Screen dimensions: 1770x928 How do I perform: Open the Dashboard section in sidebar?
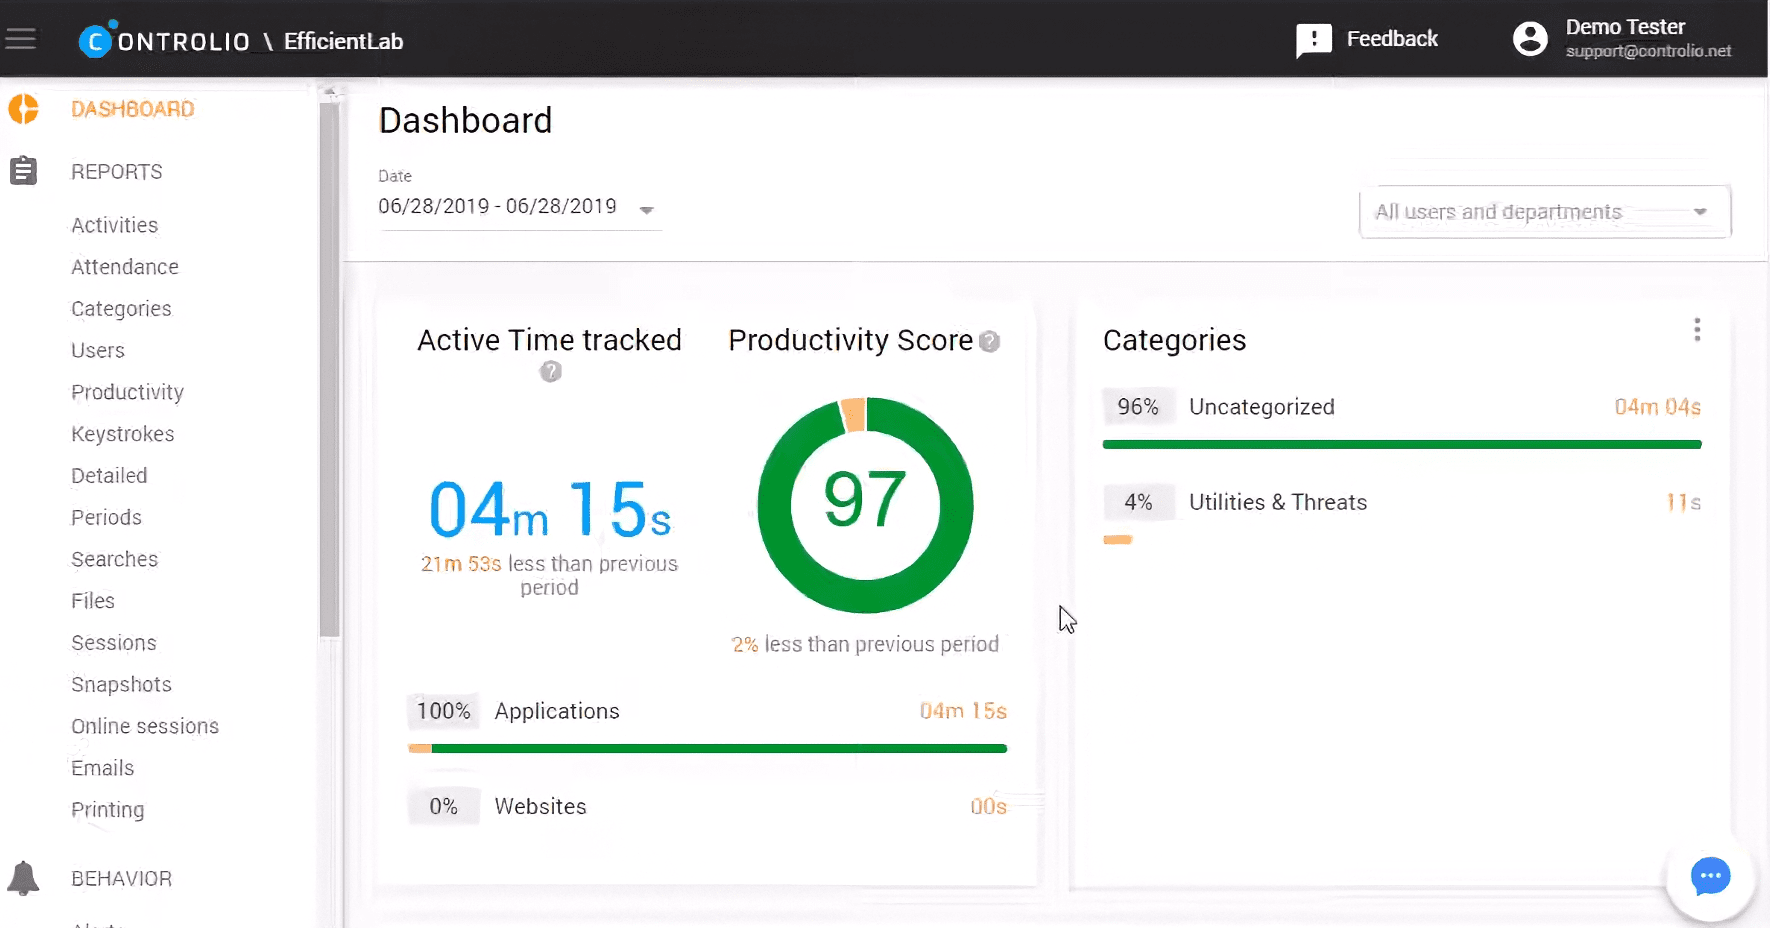point(132,109)
